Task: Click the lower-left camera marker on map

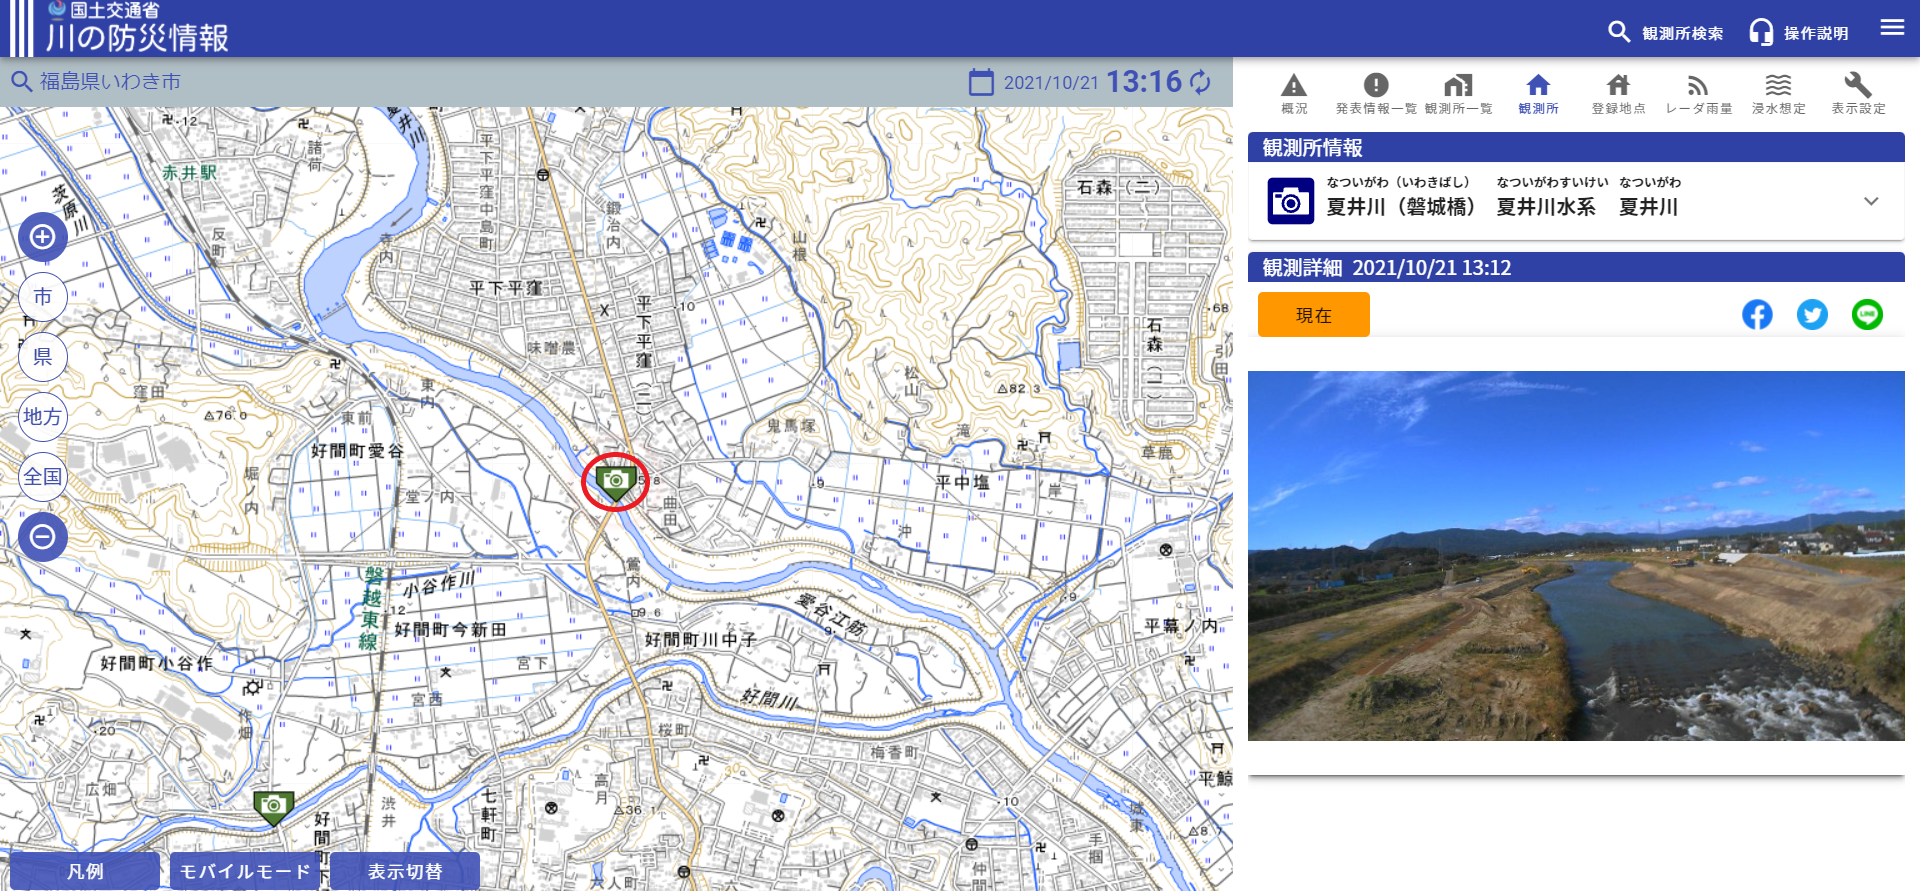Action: tap(273, 806)
